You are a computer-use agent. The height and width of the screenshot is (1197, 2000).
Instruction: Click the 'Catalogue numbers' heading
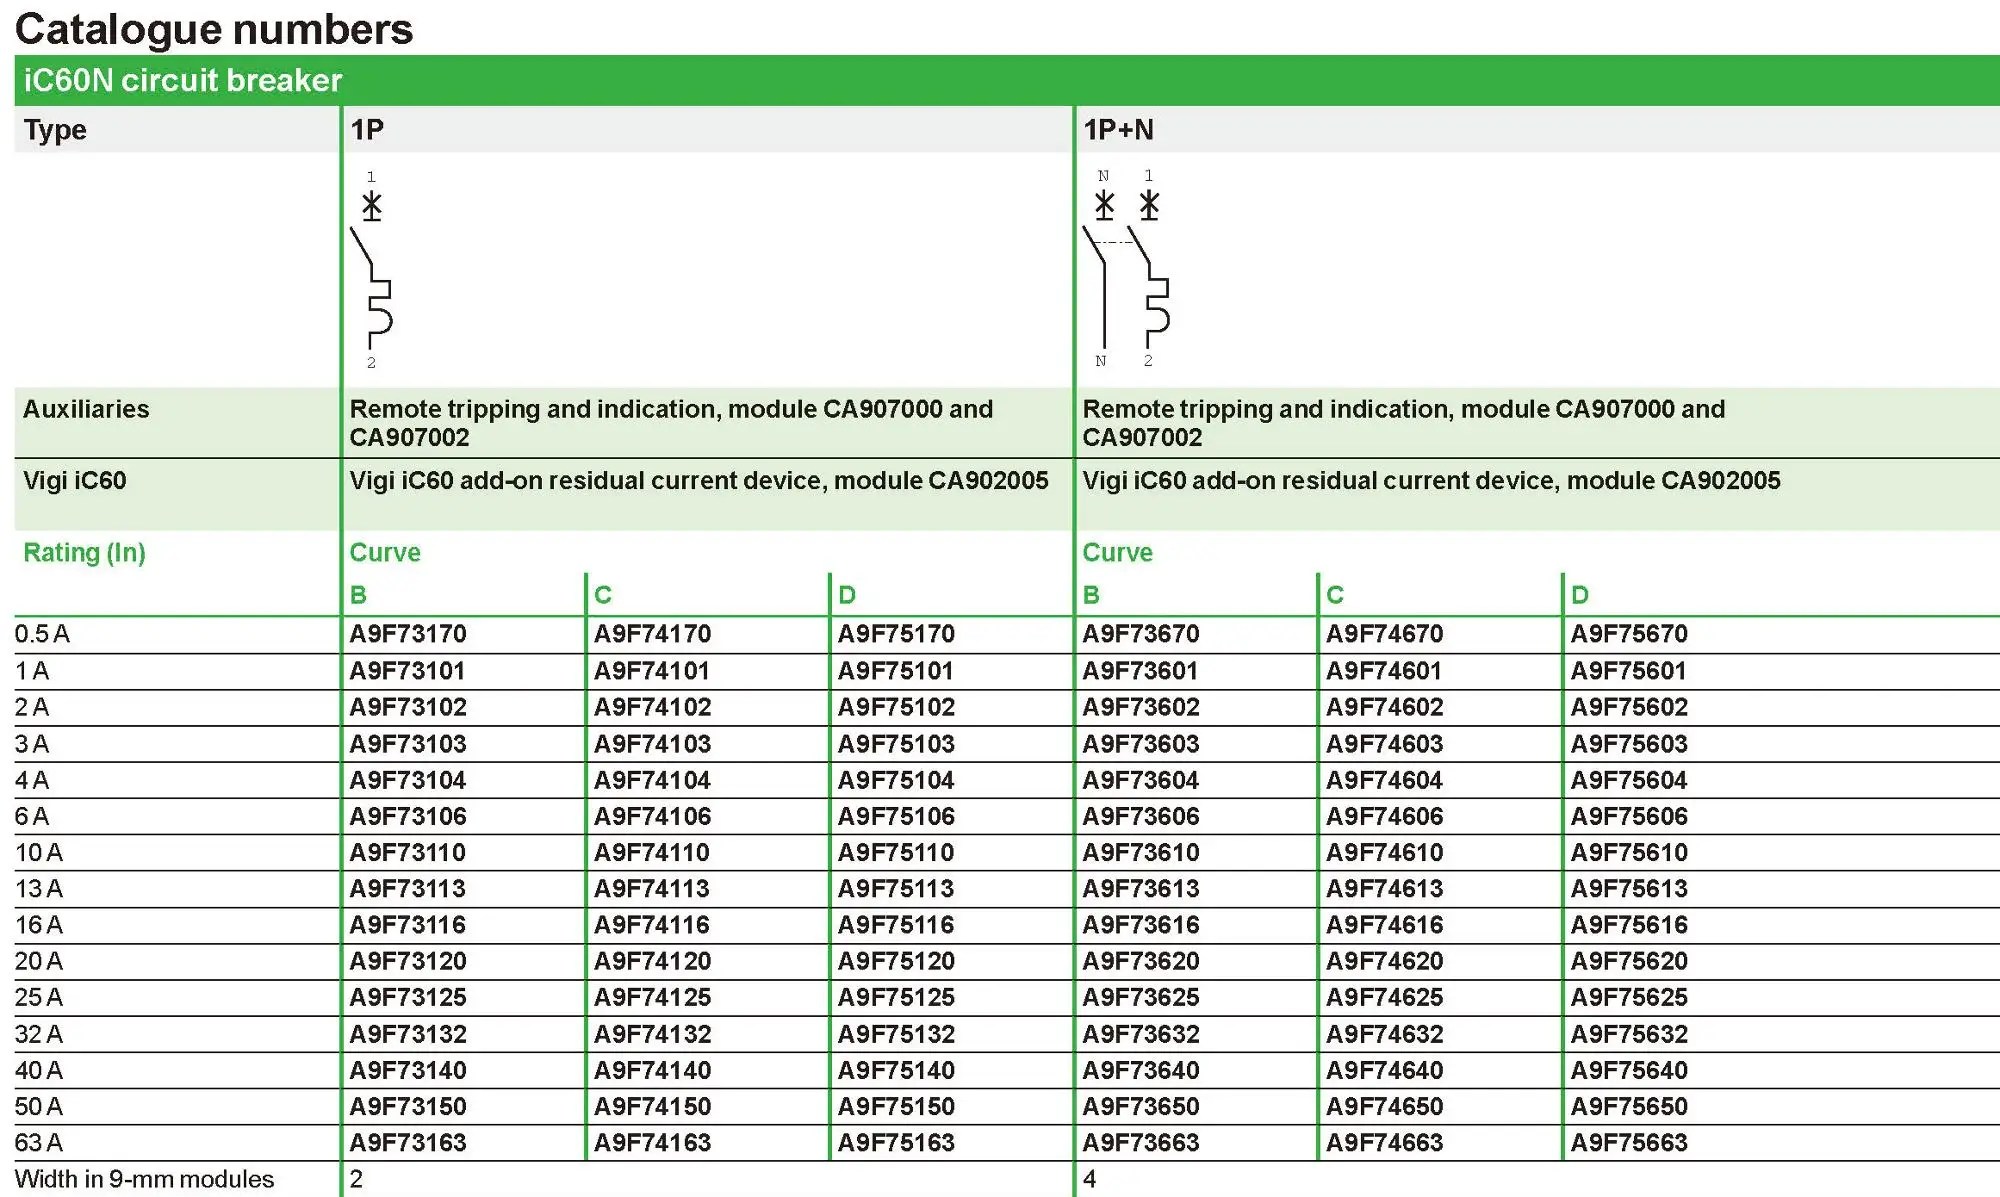(214, 29)
